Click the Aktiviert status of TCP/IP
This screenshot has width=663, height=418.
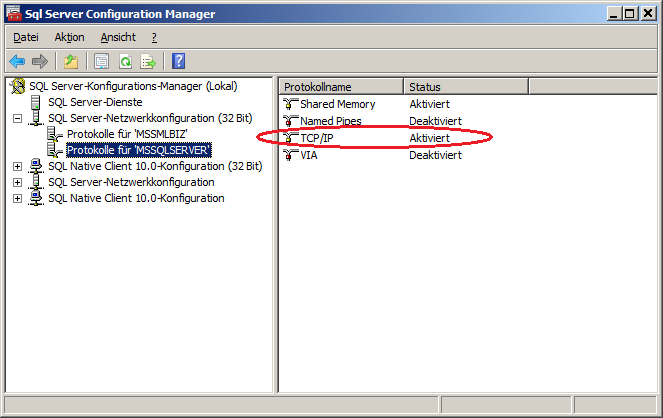[x=430, y=138]
